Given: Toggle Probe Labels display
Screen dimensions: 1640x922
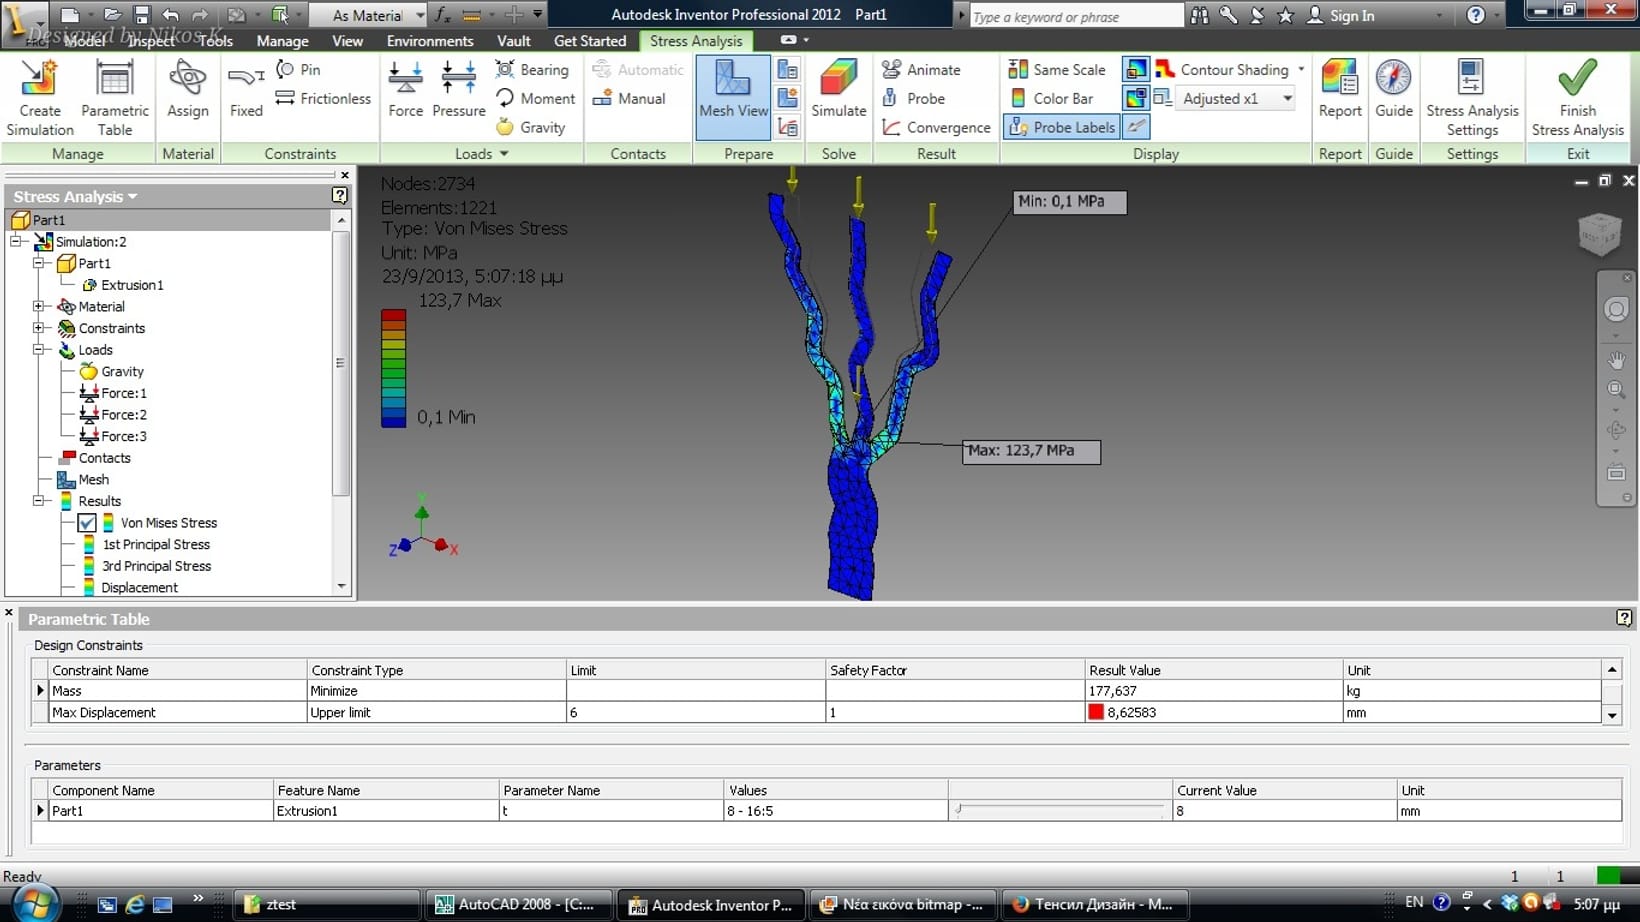Looking at the screenshot, I should pyautogui.click(x=1062, y=127).
